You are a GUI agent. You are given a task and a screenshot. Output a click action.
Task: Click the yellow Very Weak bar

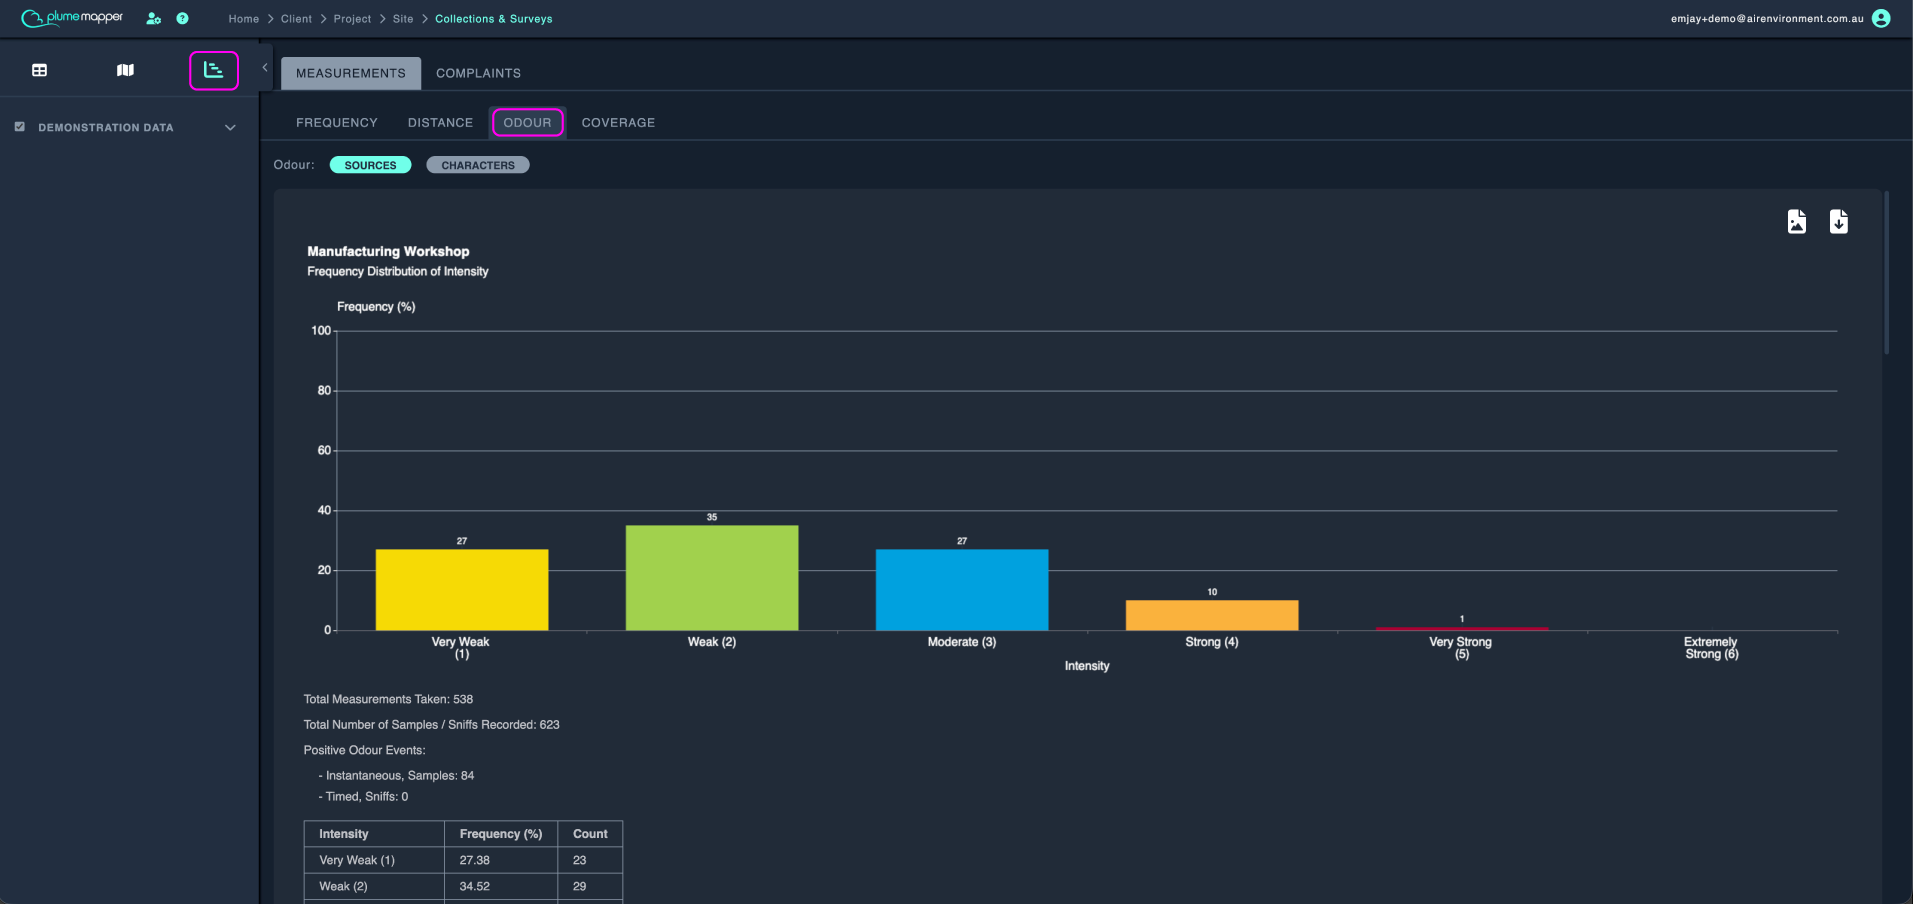pos(462,590)
